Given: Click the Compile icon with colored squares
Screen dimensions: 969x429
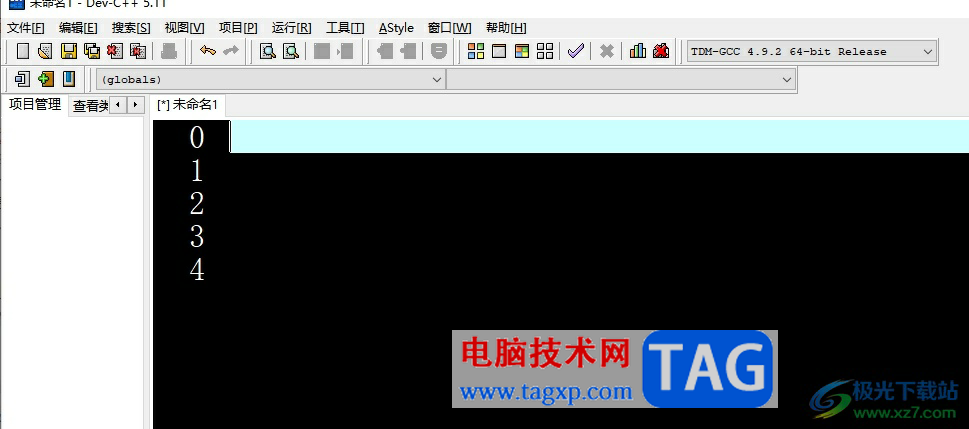Looking at the screenshot, I should click(x=476, y=51).
